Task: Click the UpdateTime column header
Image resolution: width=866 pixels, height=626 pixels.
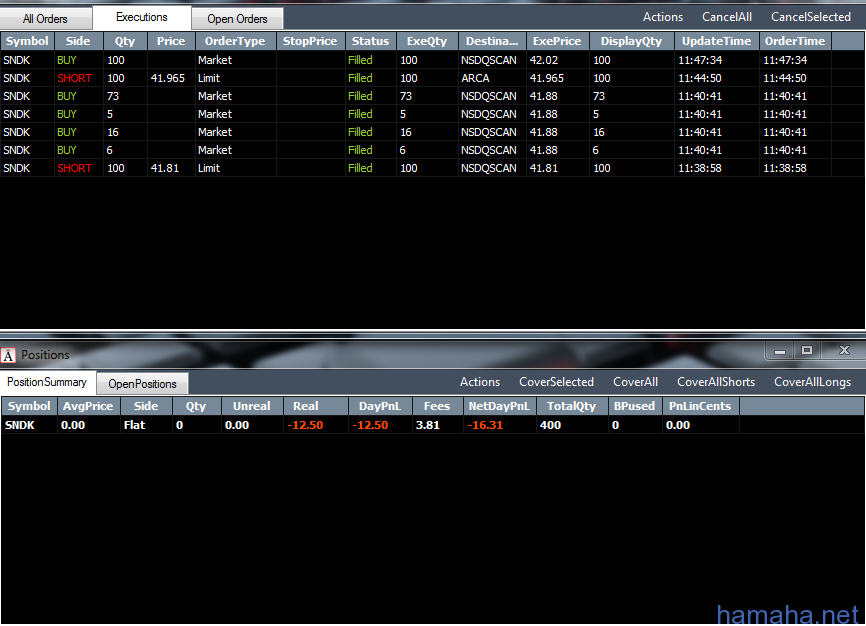Action: click(716, 41)
